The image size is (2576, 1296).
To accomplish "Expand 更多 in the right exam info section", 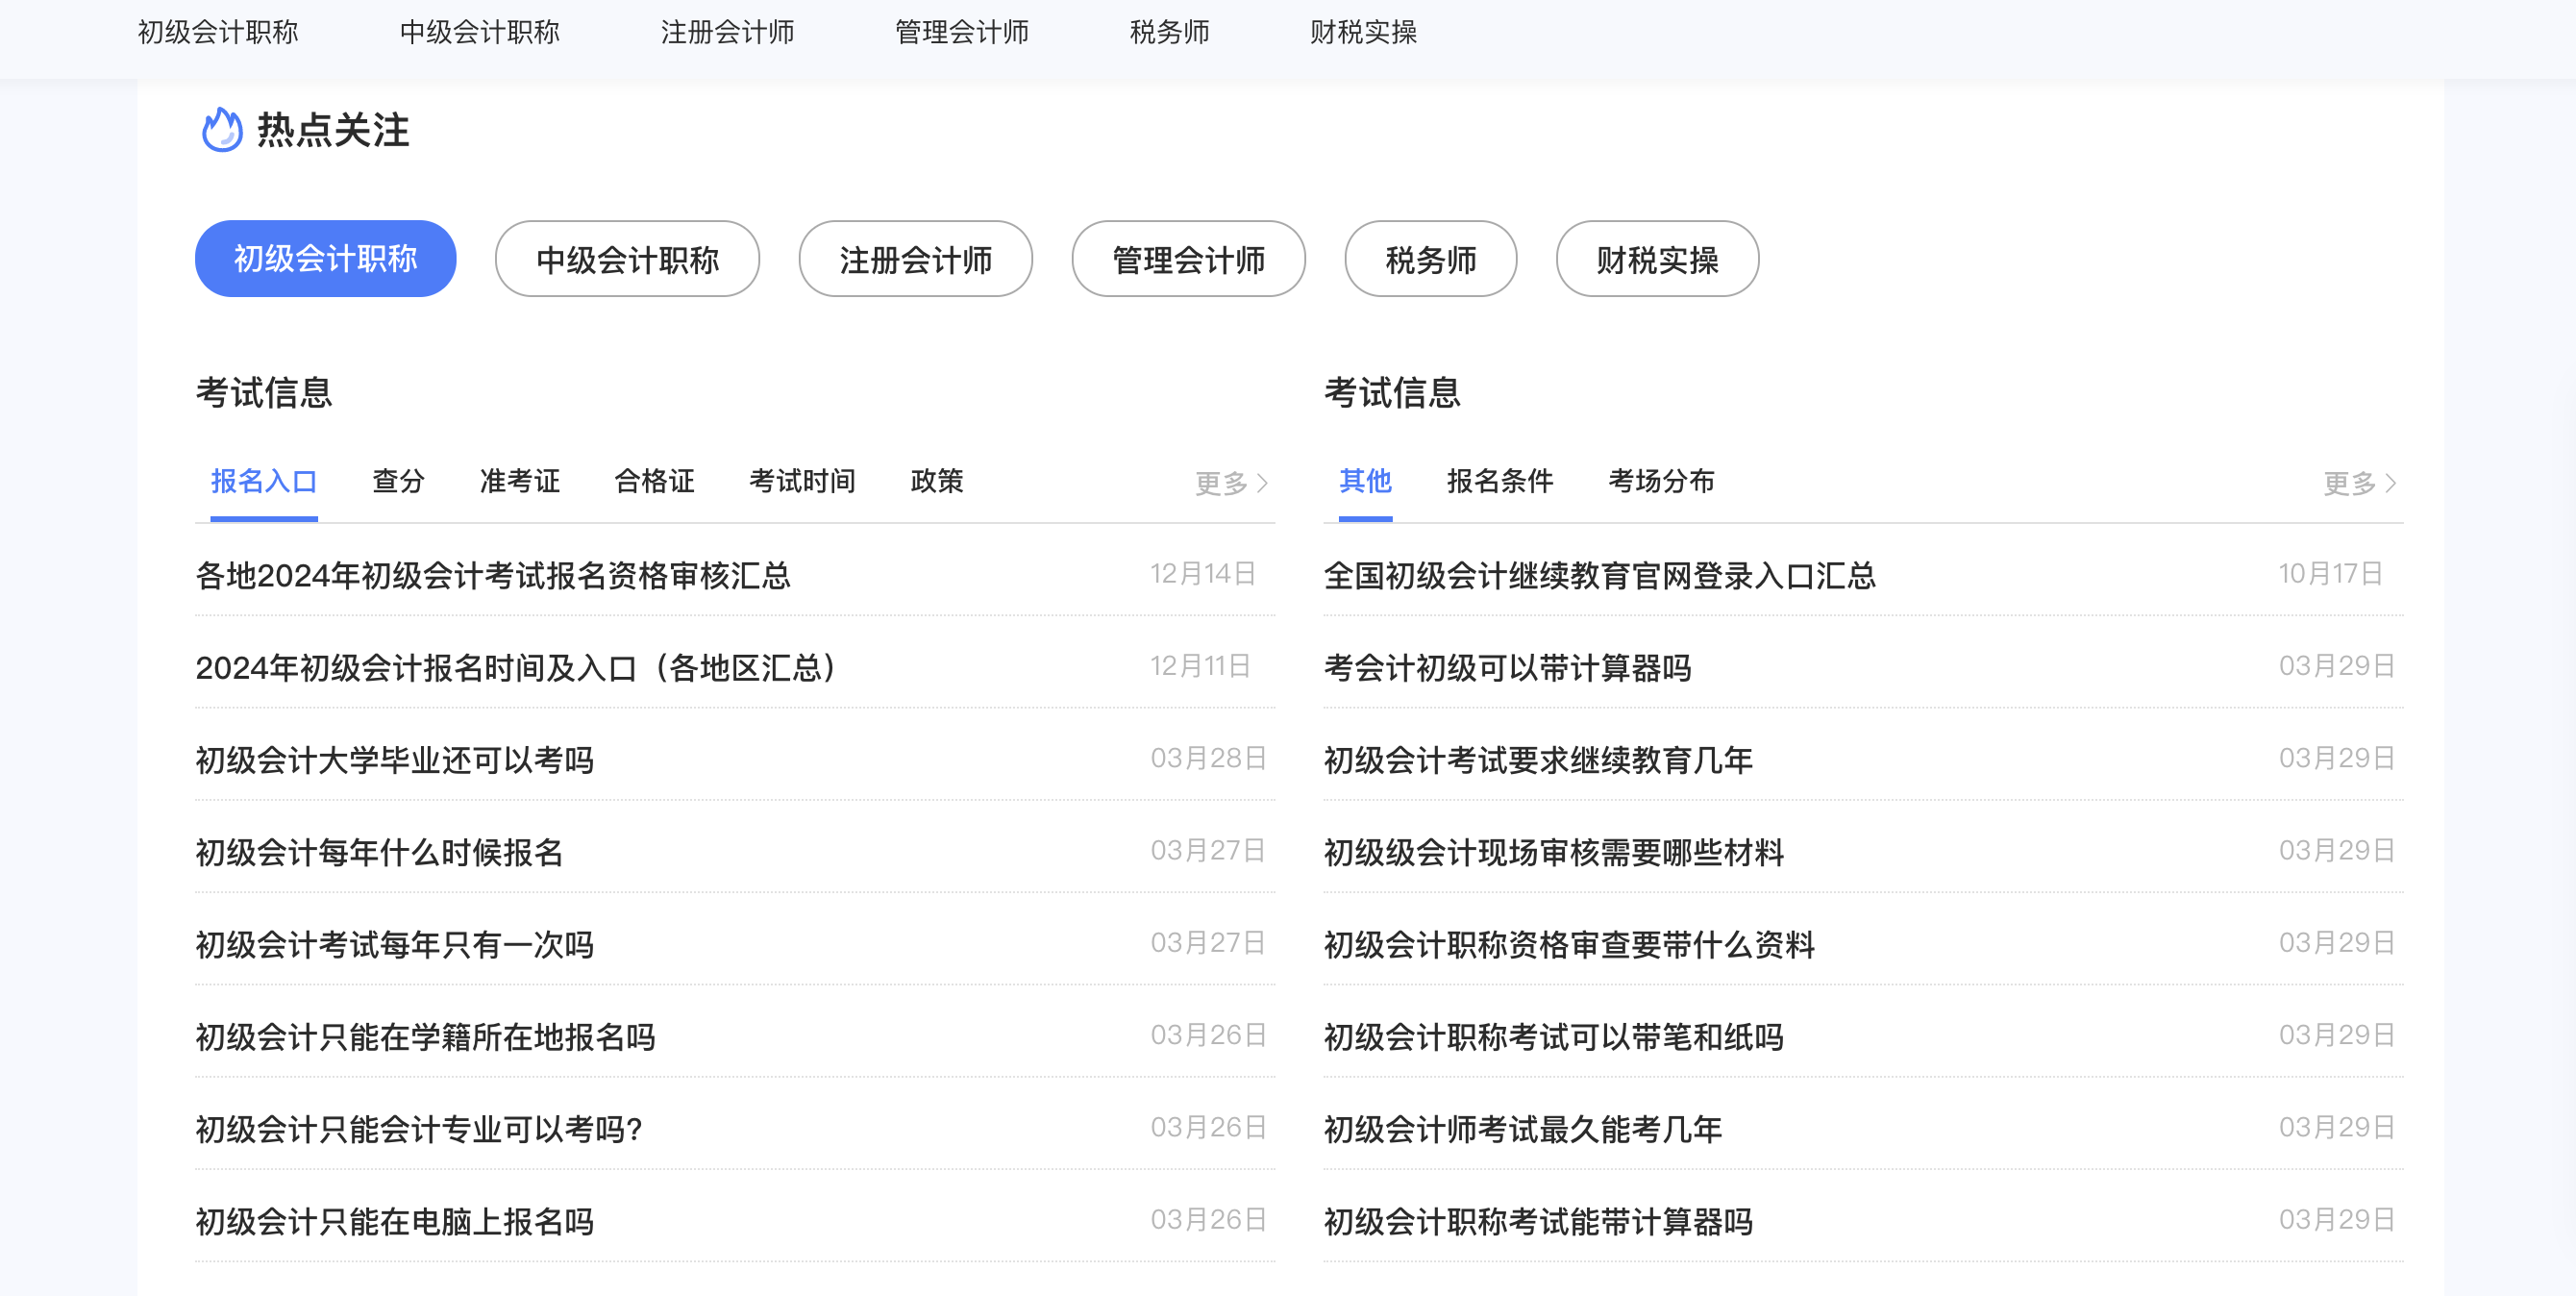I will pos(2360,484).
